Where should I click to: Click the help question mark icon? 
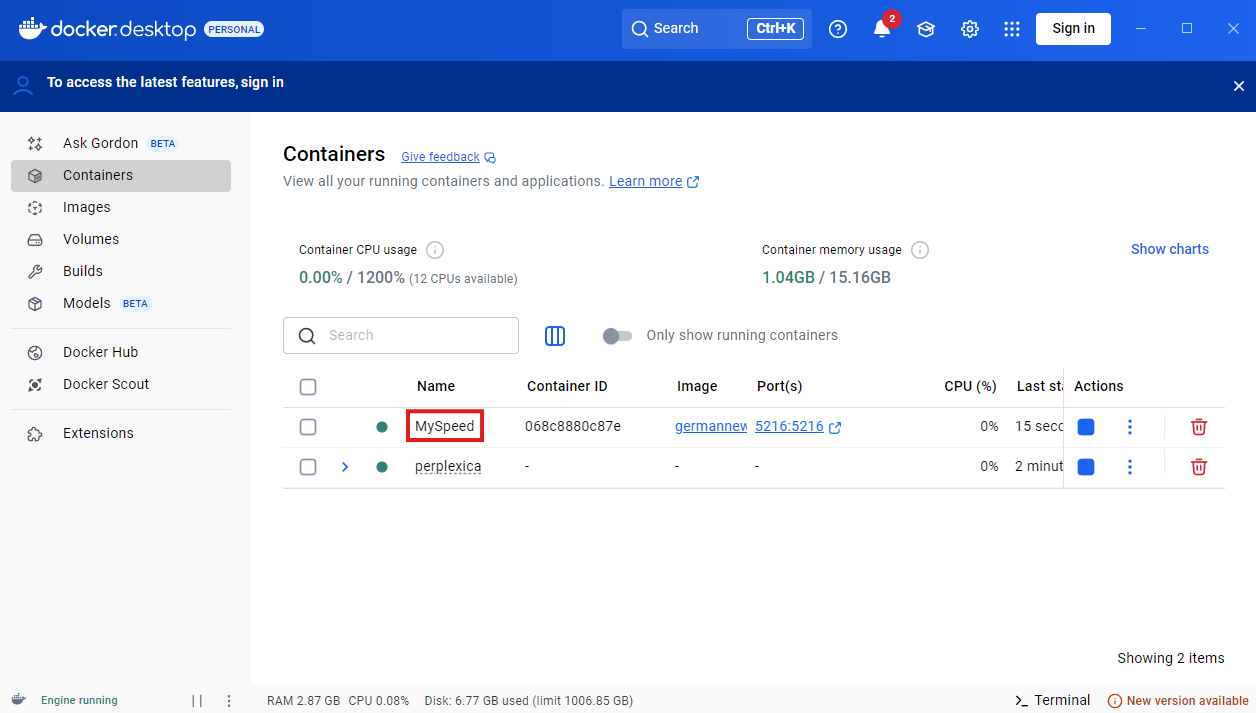[838, 29]
